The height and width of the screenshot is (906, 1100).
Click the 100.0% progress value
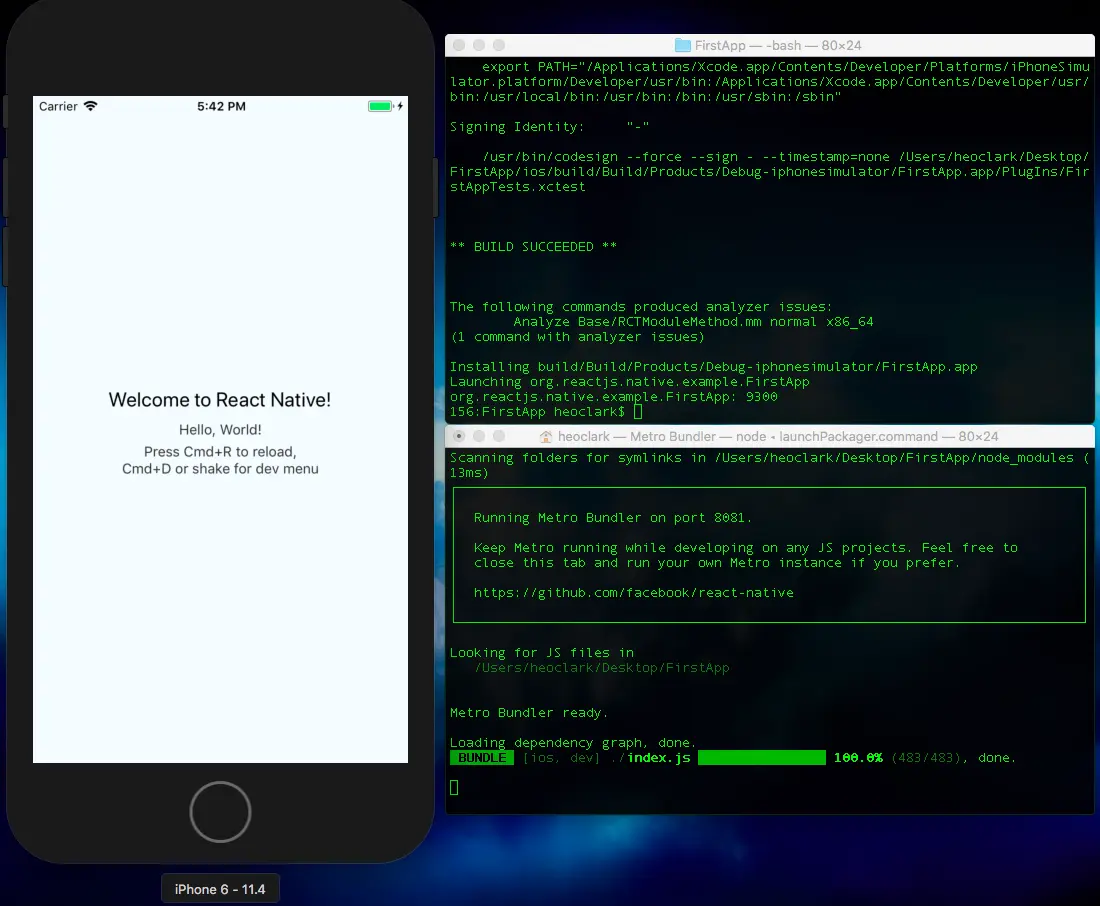(858, 758)
